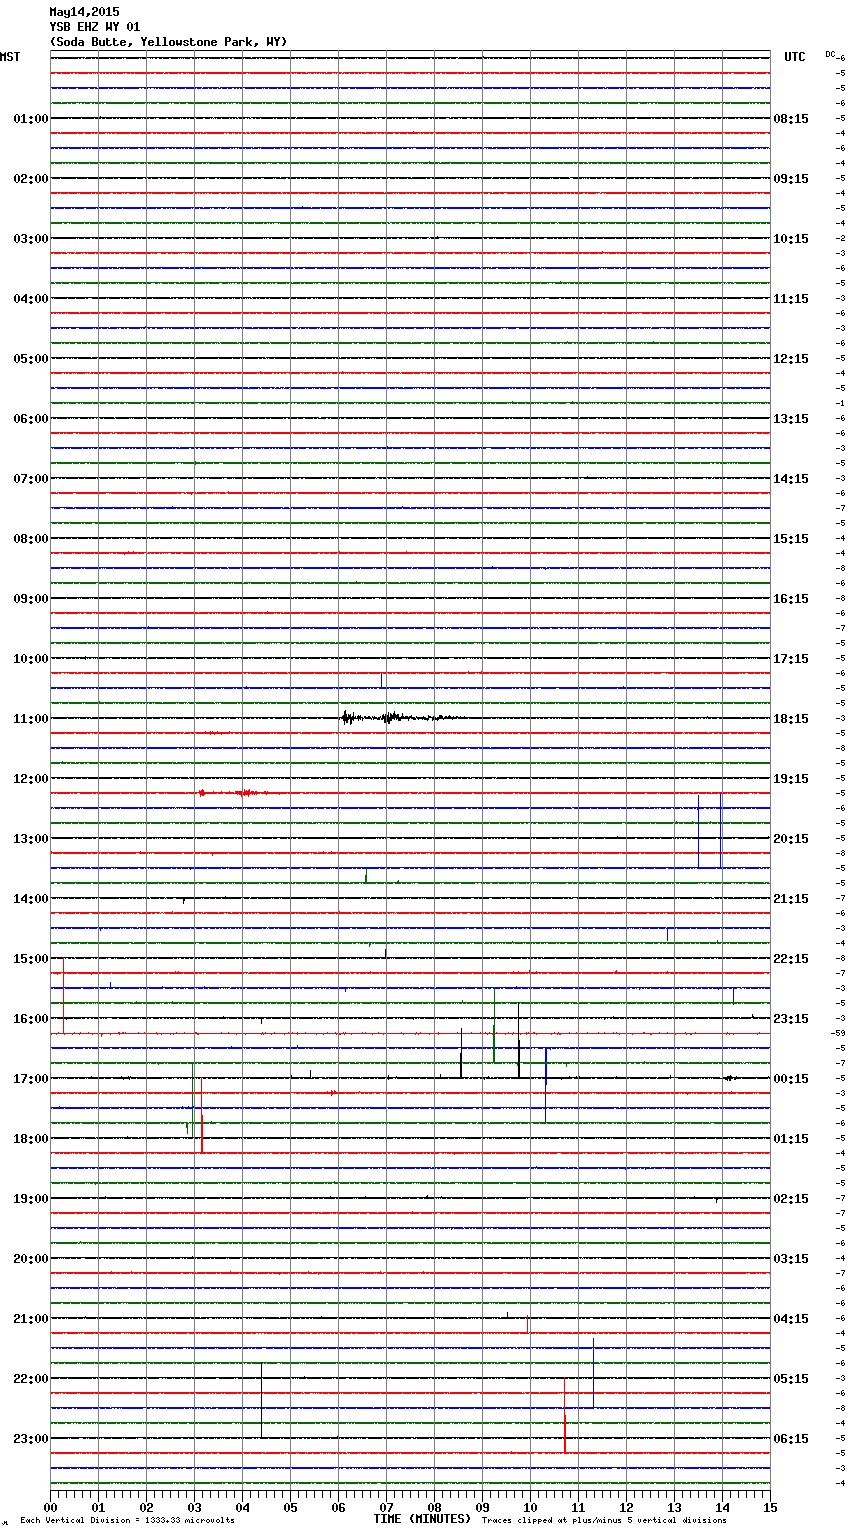The image size is (850, 1534).
Task: Click the 06:15 UTC time label
Action: 791,1439
